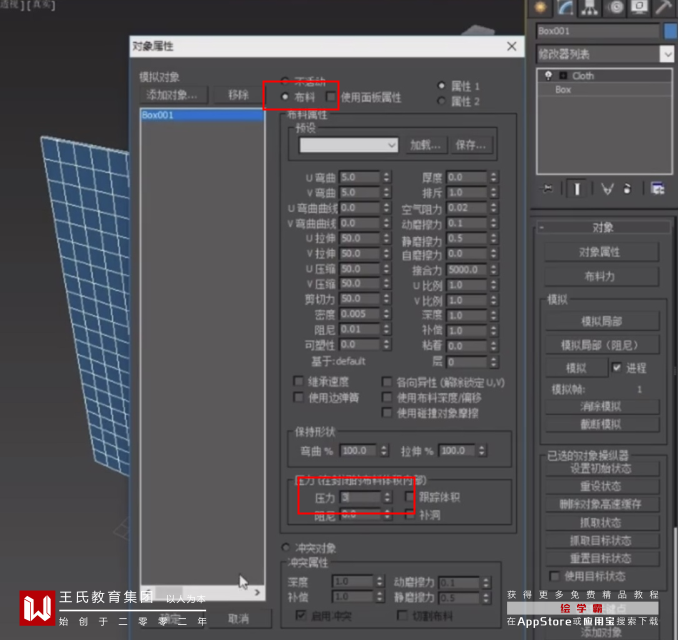Viewport: 678px width, 640px height.
Task: Enable the 使用布料深度/偏移 checkbox
Action: [387, 397]
